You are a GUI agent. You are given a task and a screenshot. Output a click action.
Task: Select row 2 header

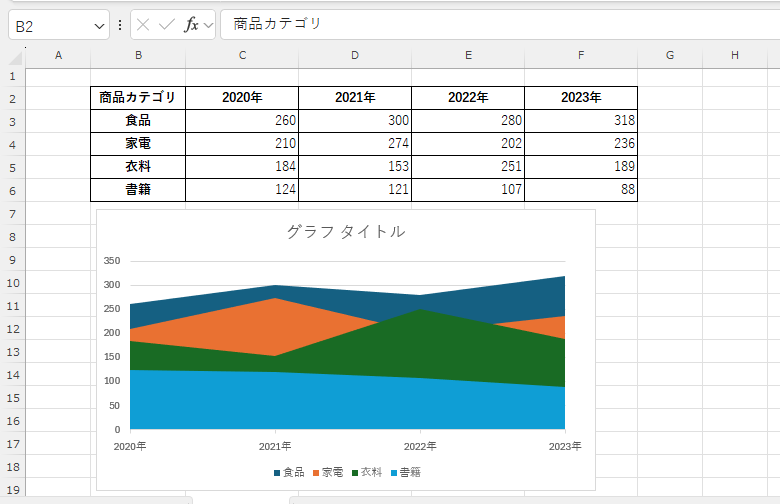pos(12,99)
